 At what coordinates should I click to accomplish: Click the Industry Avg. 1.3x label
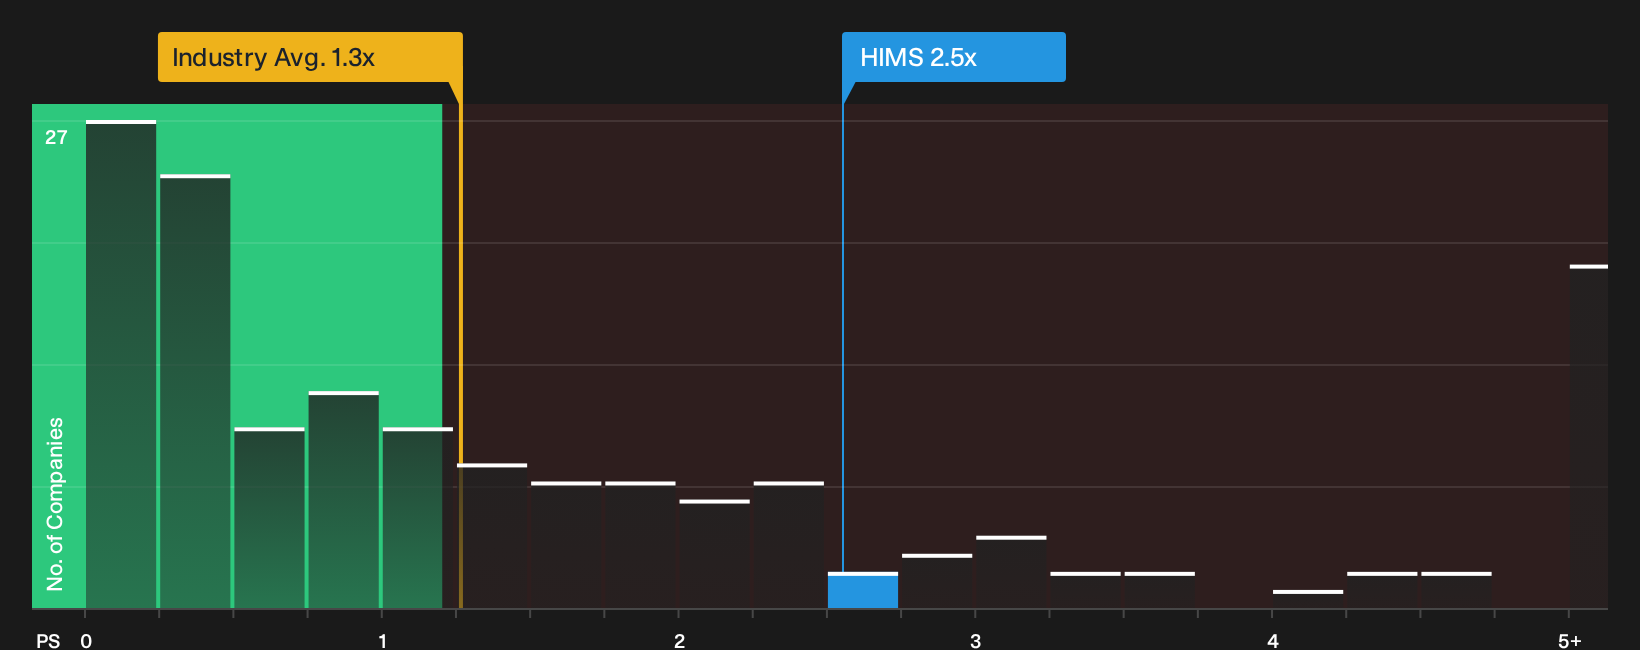coord(310,57)
